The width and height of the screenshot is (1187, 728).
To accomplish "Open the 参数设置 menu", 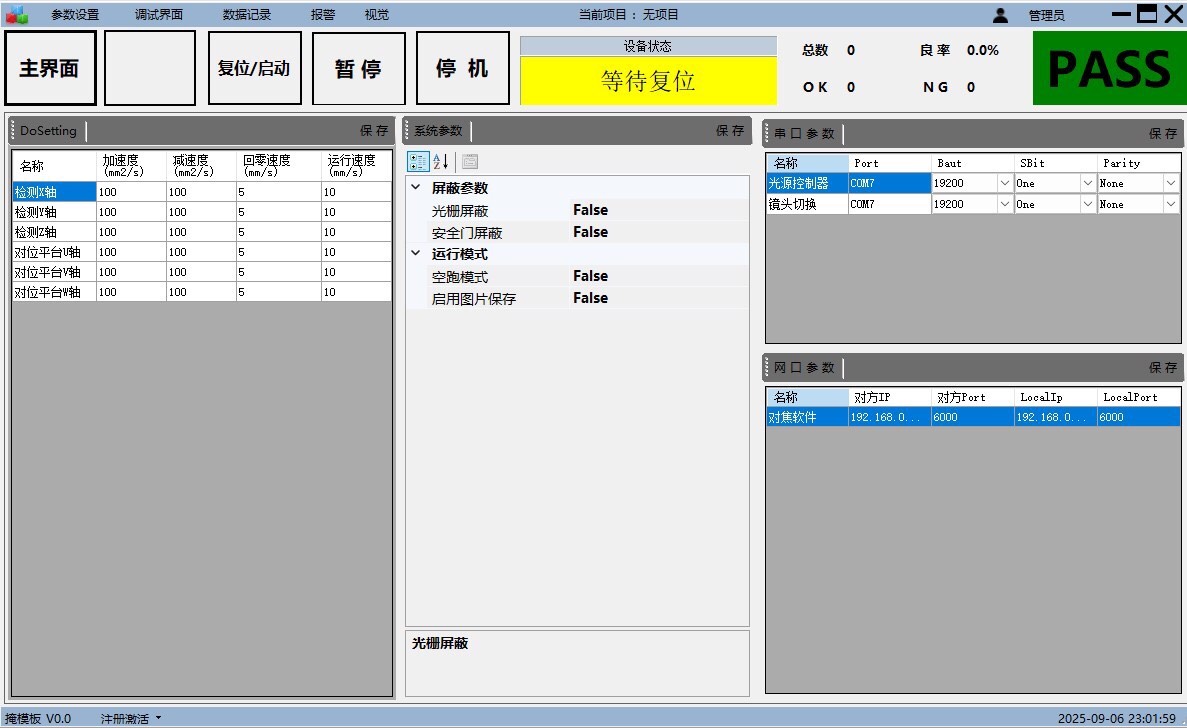I will coord(75,14).
